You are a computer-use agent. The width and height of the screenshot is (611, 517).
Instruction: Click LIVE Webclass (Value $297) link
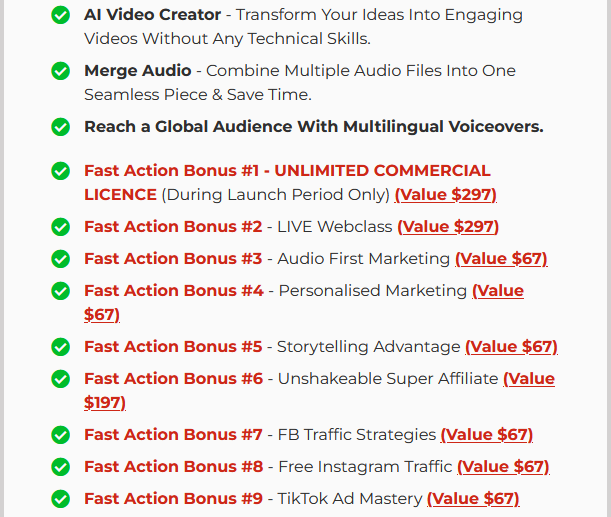tap(447, 227)
